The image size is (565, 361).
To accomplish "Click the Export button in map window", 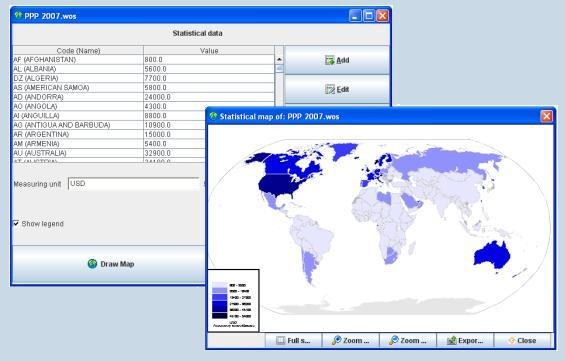I will click(x=465, y=340).
